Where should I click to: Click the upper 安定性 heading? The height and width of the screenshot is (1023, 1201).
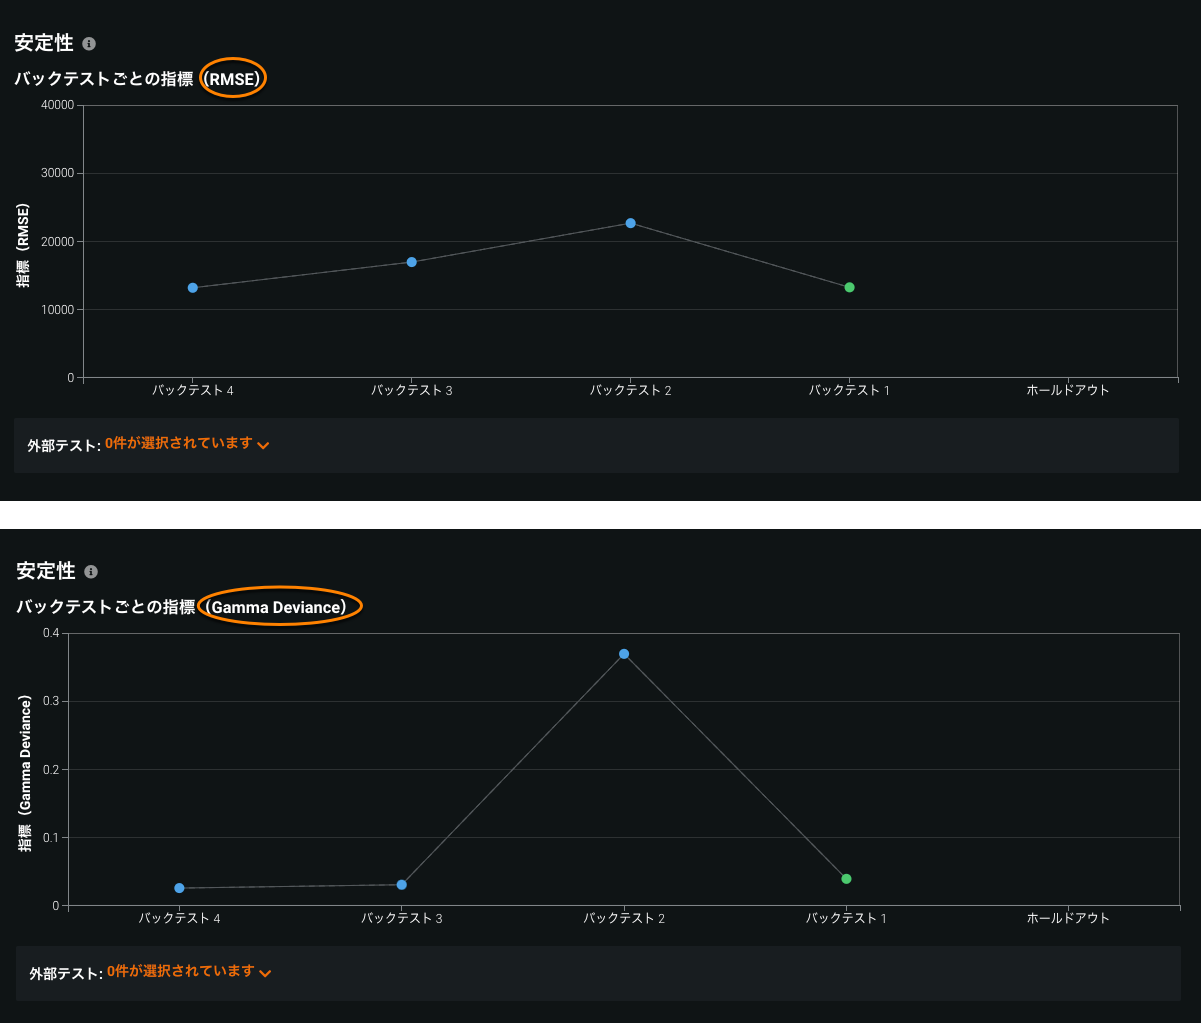coord(44,44)
